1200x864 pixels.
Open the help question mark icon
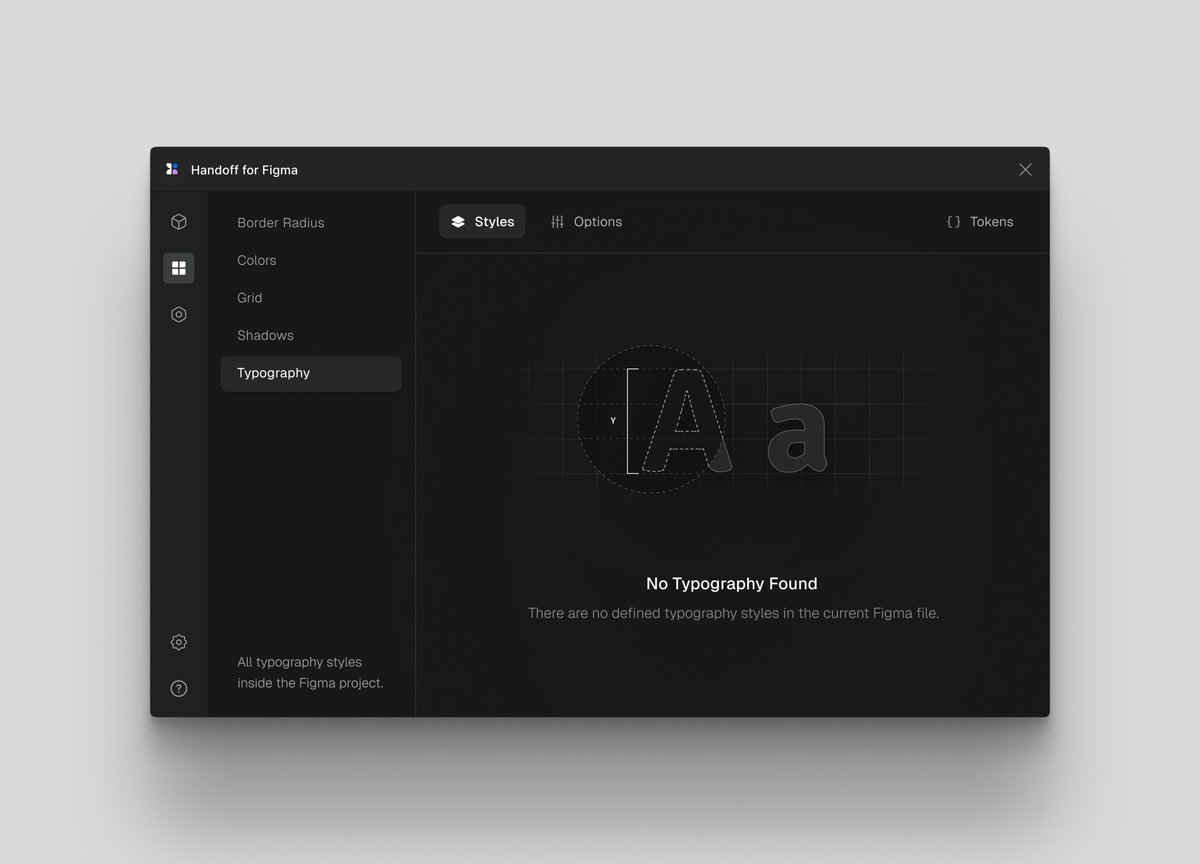click(179, 688)
